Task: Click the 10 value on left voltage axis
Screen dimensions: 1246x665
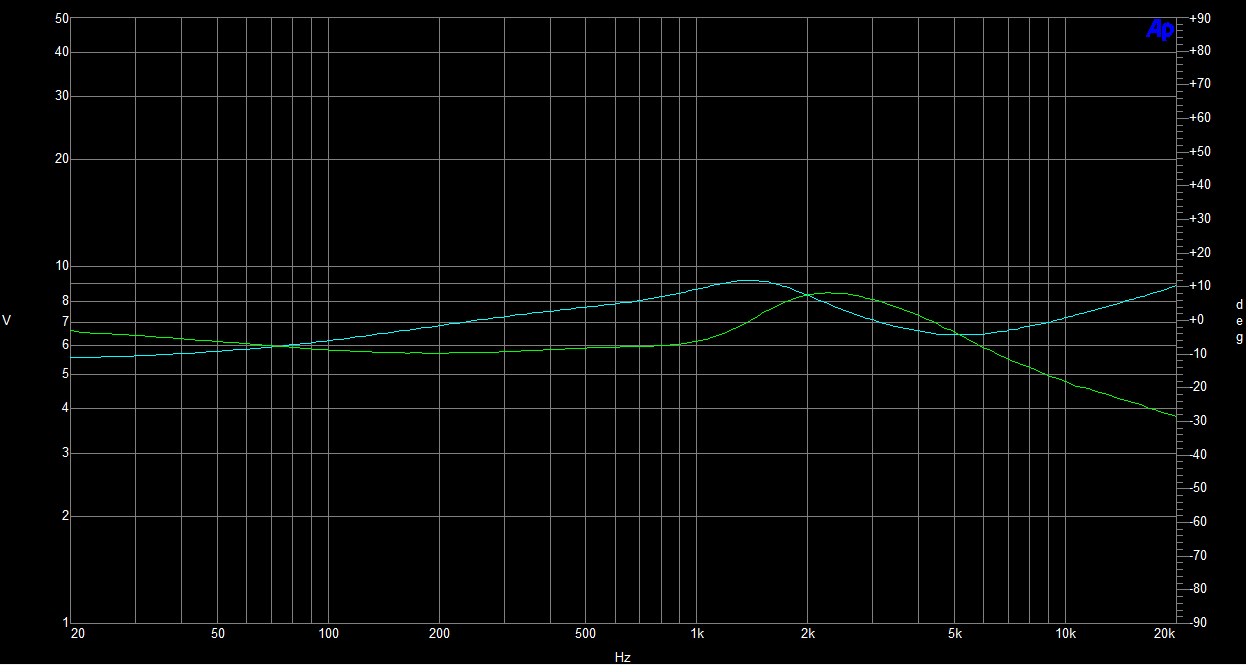Action: tap(62, 266)
